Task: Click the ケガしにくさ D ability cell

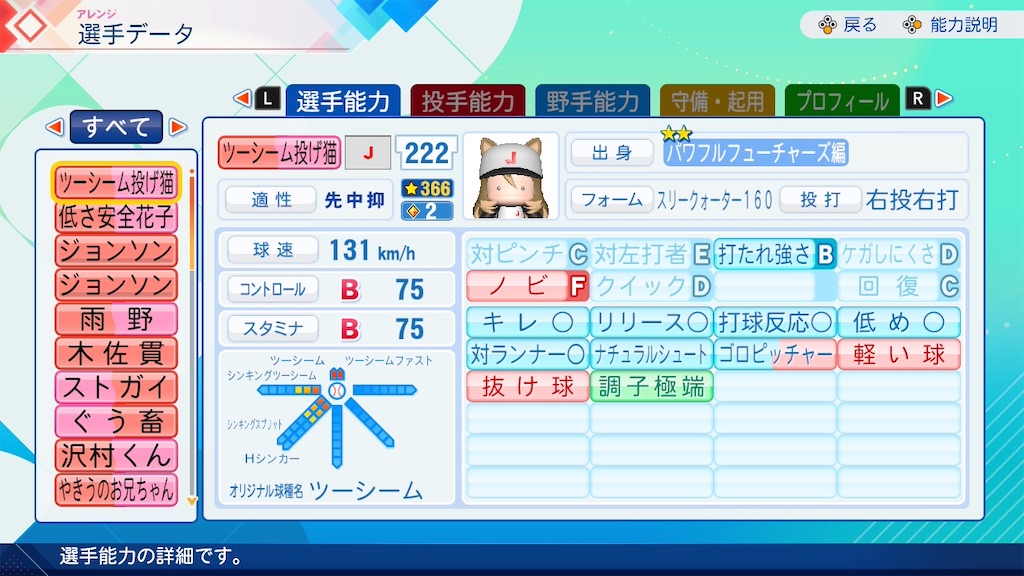Action: tap(899, 253)
